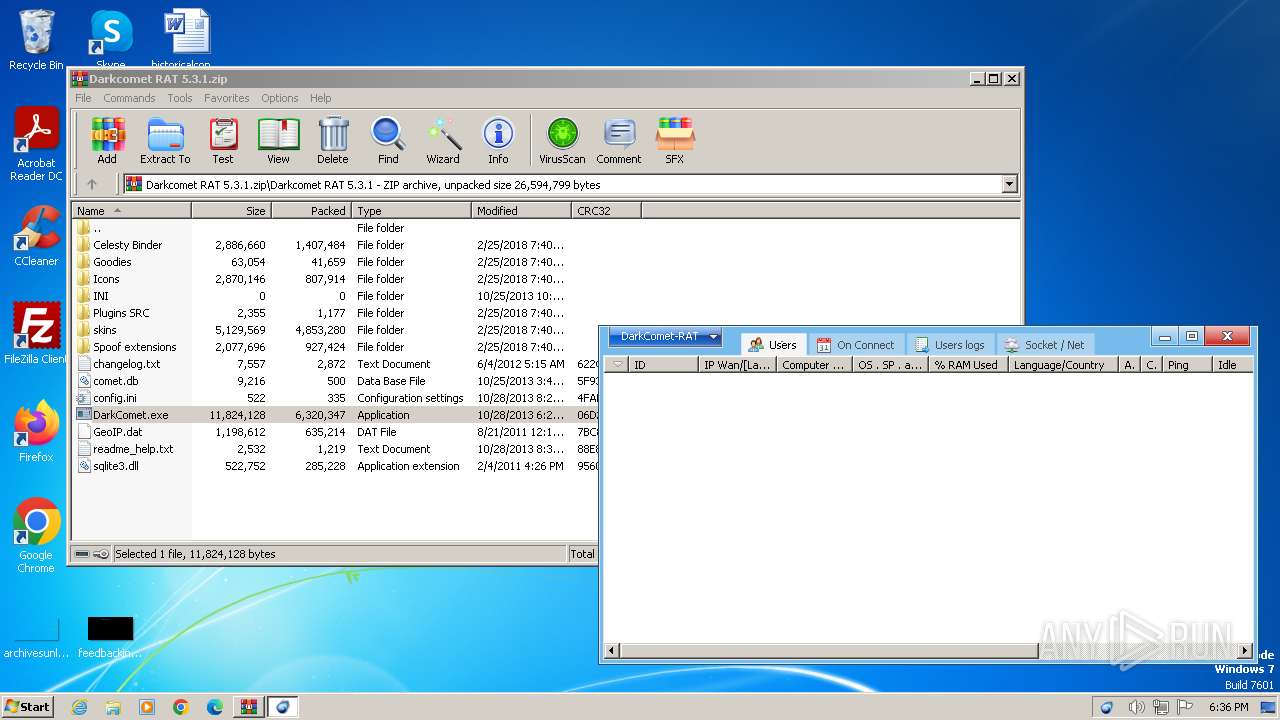Open the Favorites menu
Viewport: 1280px width, 720px height.
(227, 98)
